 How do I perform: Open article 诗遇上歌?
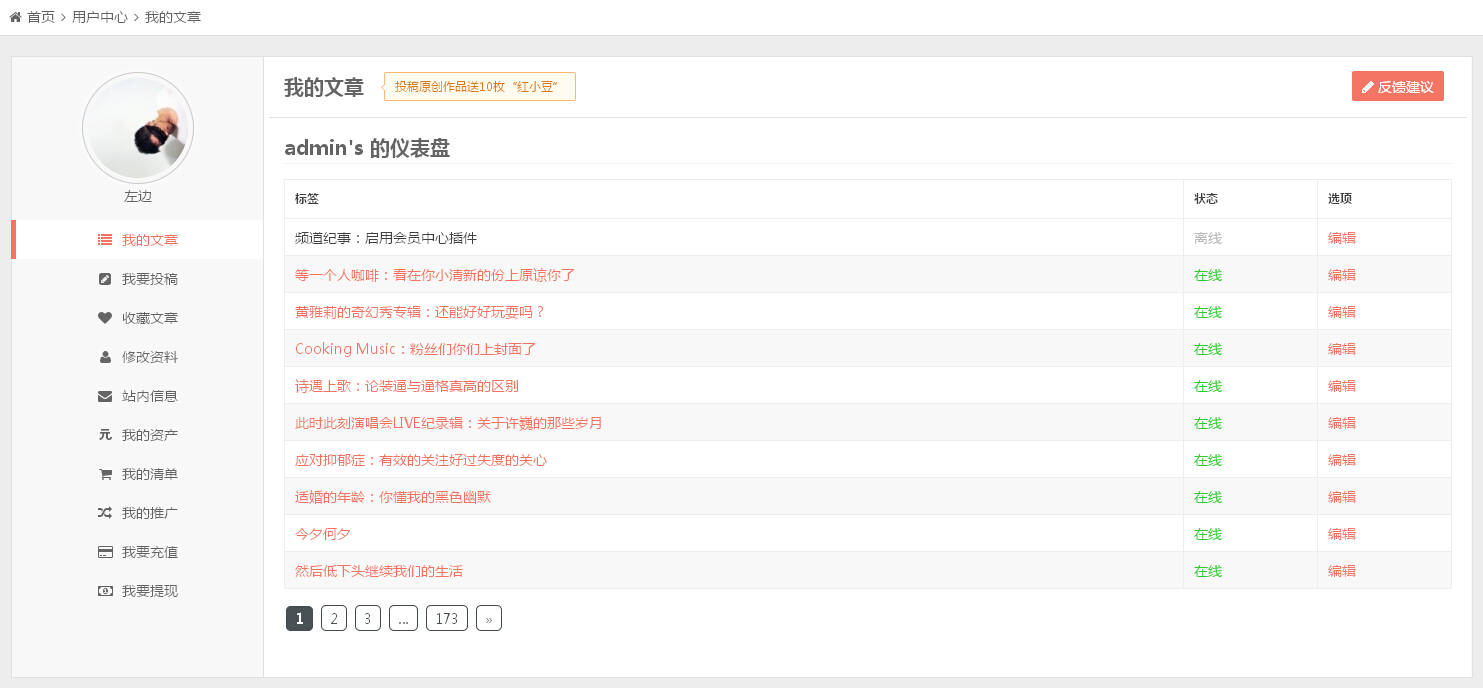(407, 386)
